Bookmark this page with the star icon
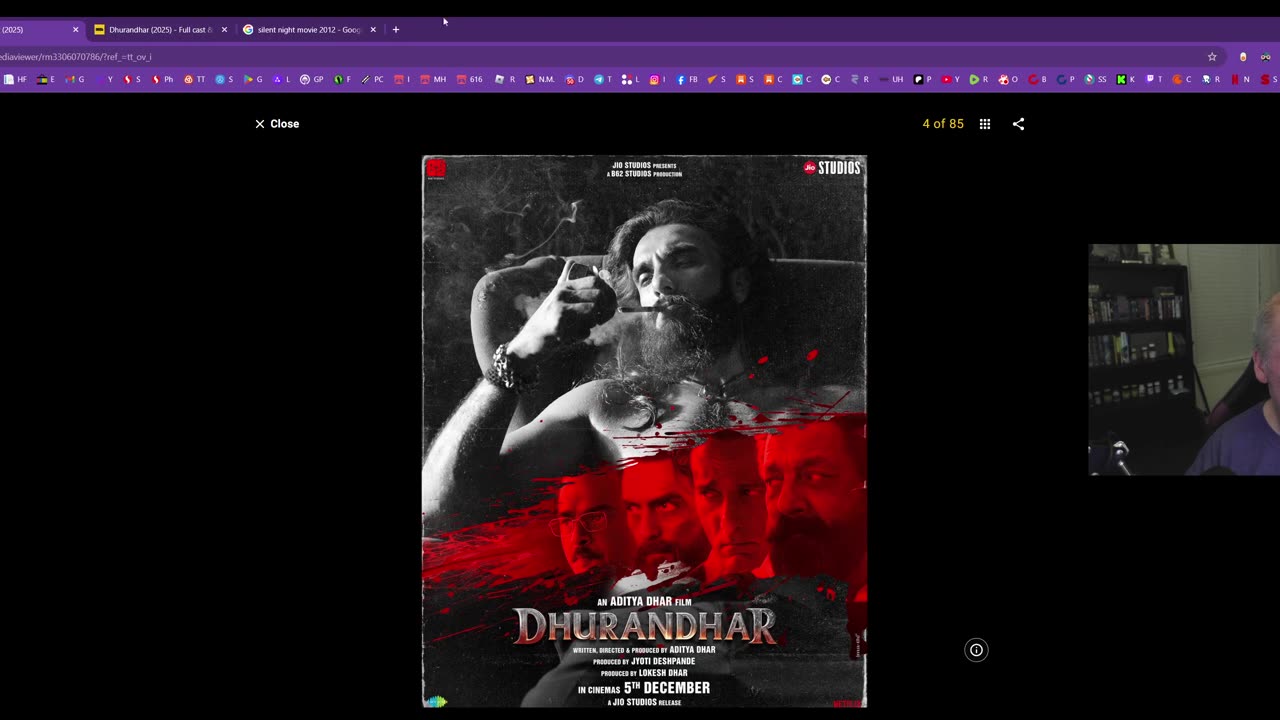Screen dimensions: 1280x720 tap(1212, 57)
